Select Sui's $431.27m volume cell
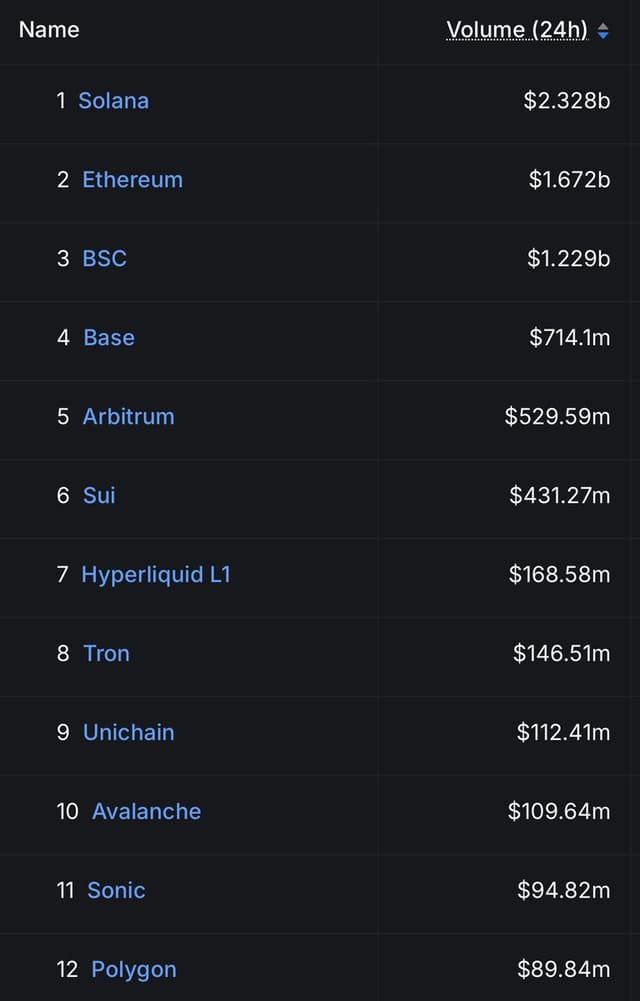 (x=560, y=495)
